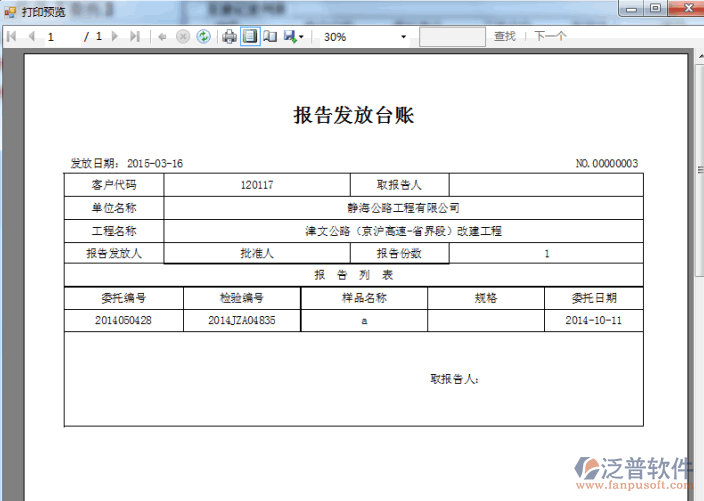Screen dimensions: 704x501
Task: Click the 客户代码 label cell
Action: 114,185
